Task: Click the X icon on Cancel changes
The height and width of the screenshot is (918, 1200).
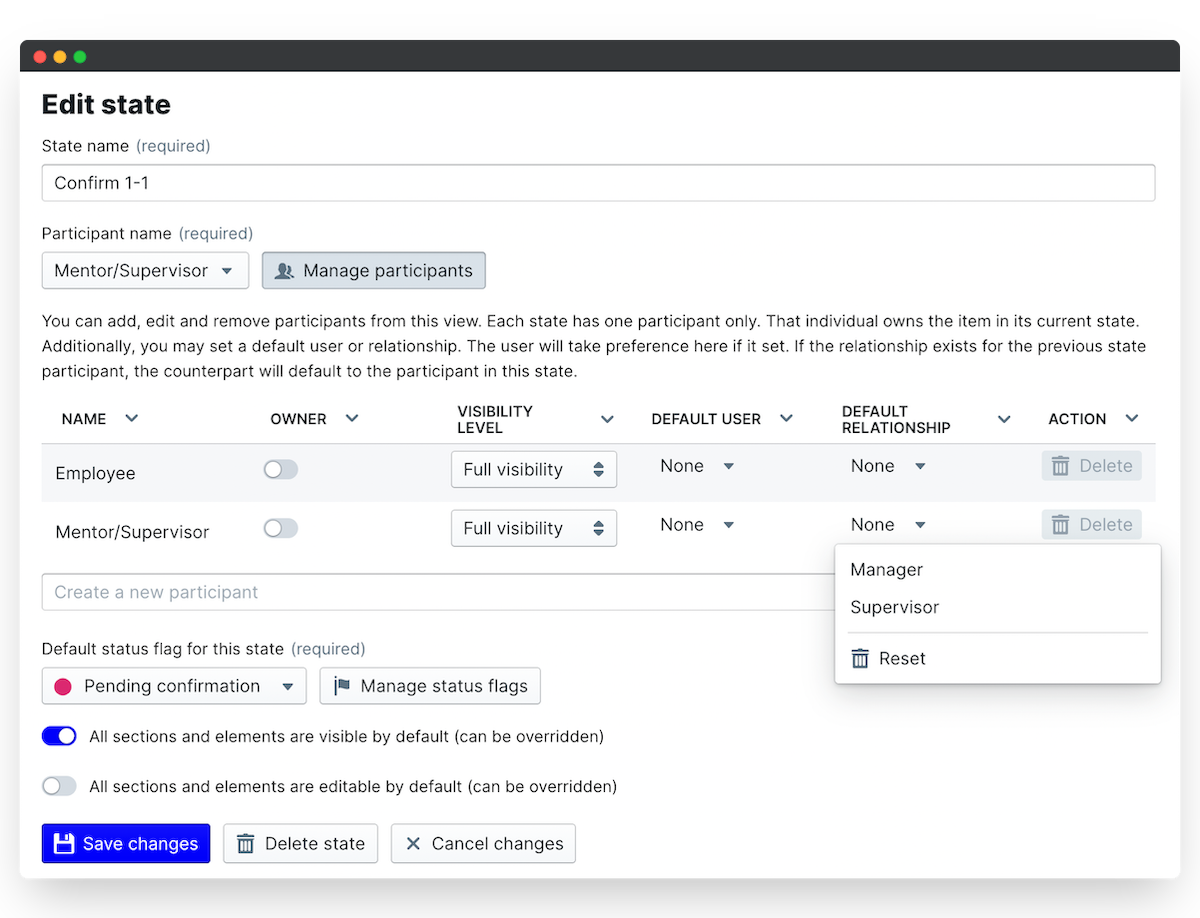Action: click(413, 844)
